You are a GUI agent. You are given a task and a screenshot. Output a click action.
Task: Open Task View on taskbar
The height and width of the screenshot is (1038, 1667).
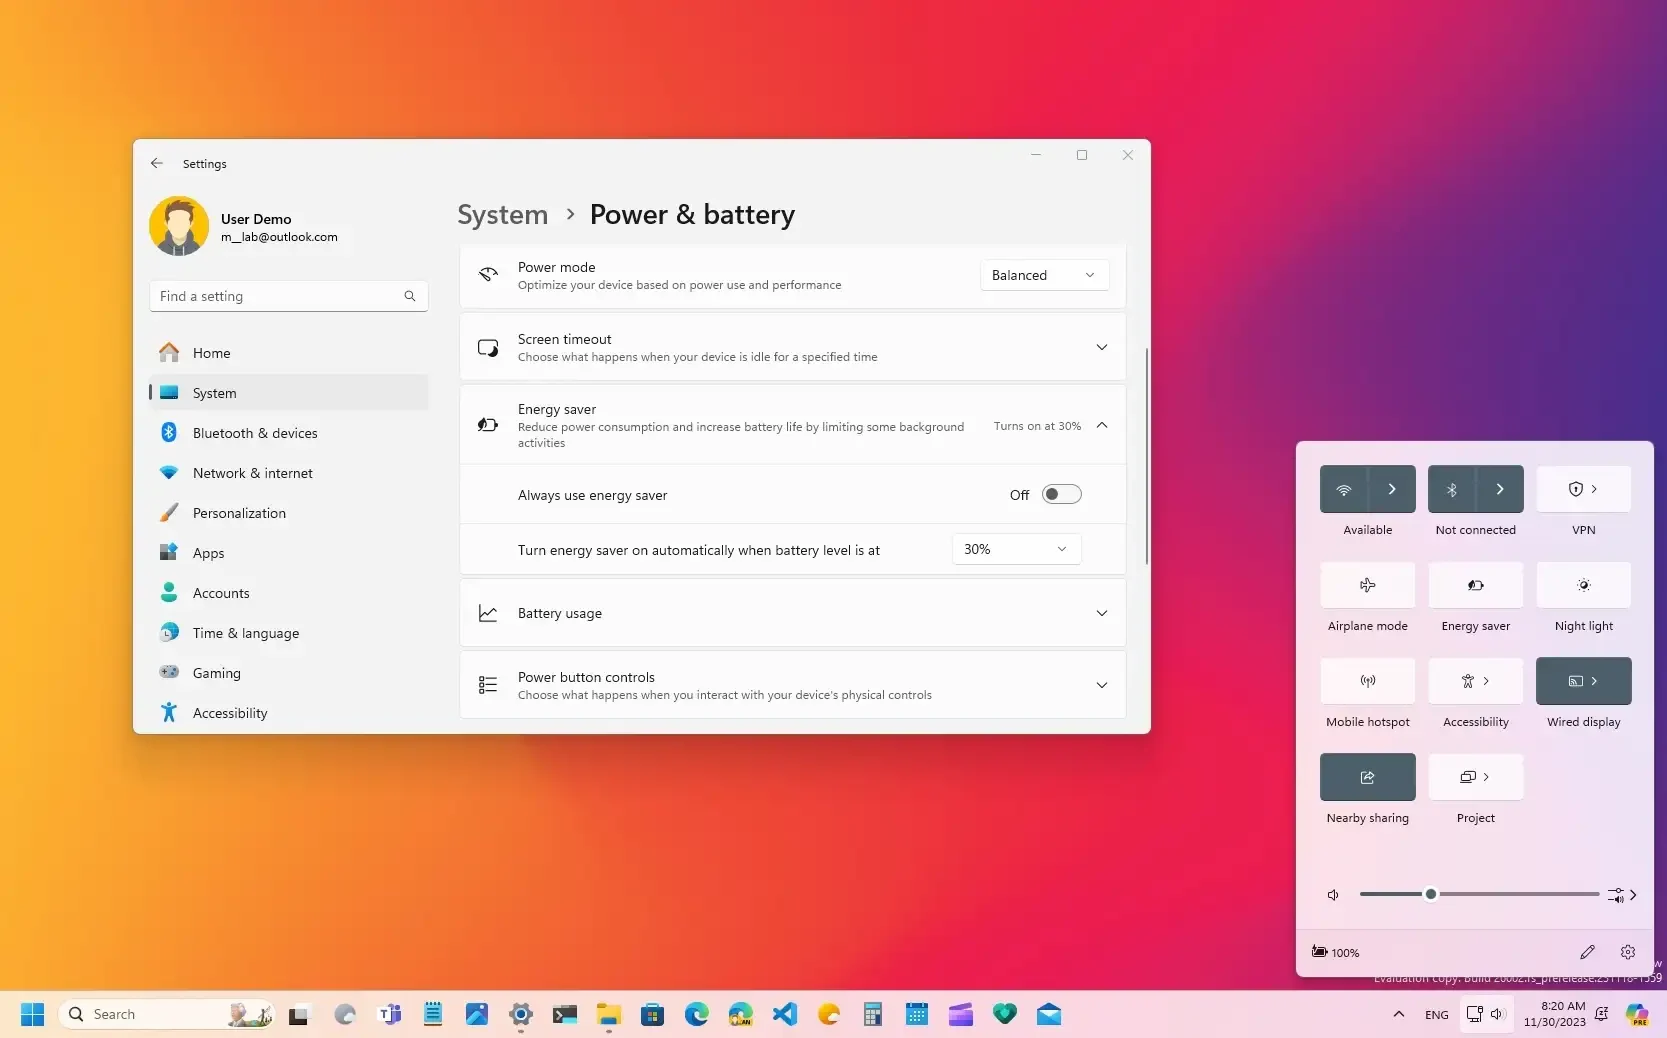[299, 1015]
